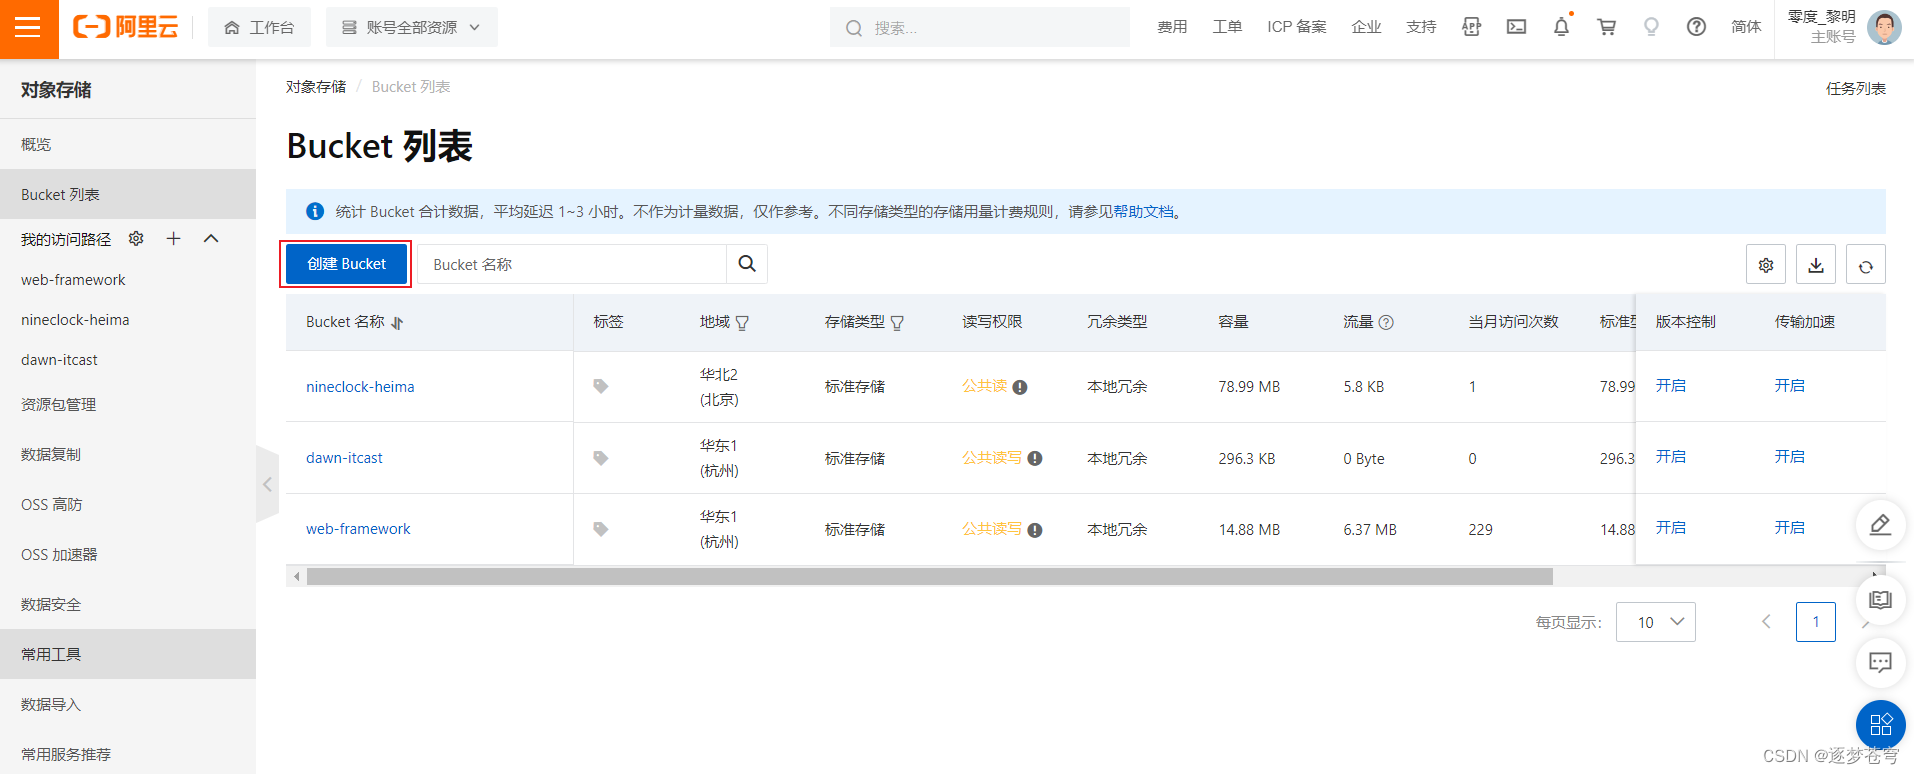Image resolution: width=1914 pixels, height=774 pixels.
Task: Collapse the 我的访问路径 section
Action: [x=211, y=238]
